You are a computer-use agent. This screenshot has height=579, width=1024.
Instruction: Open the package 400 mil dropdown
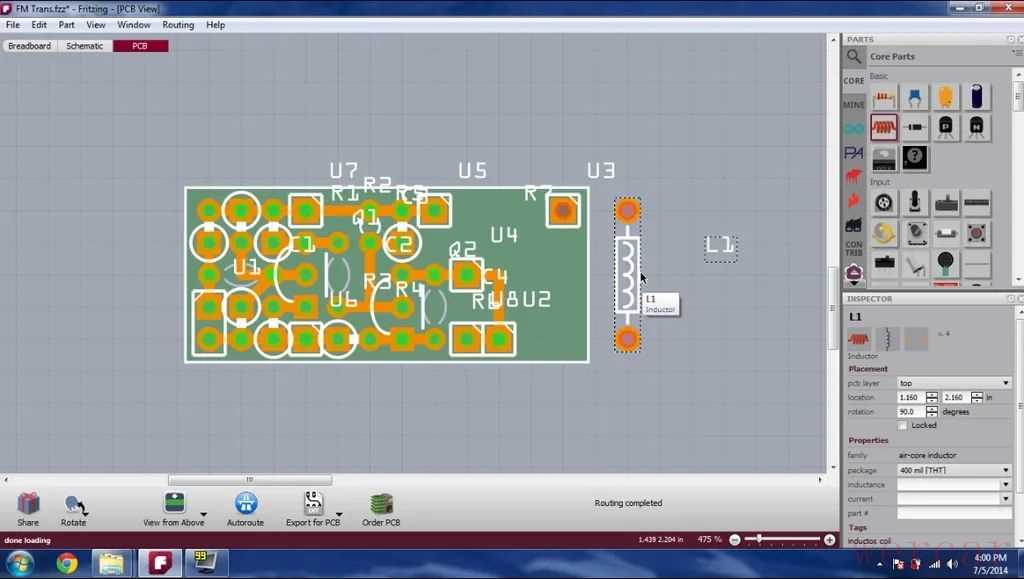(x=954, y=470)
